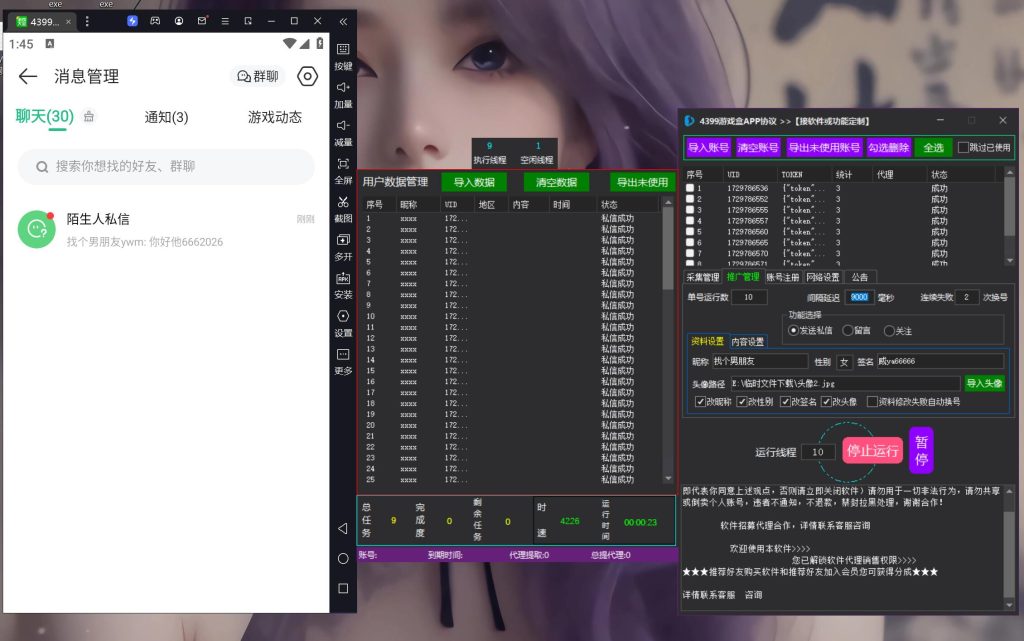Image resolution: width=1024 pixels, height=641 pixels.
Task: Select the 留言 radio option
Action: coord(848,331)
